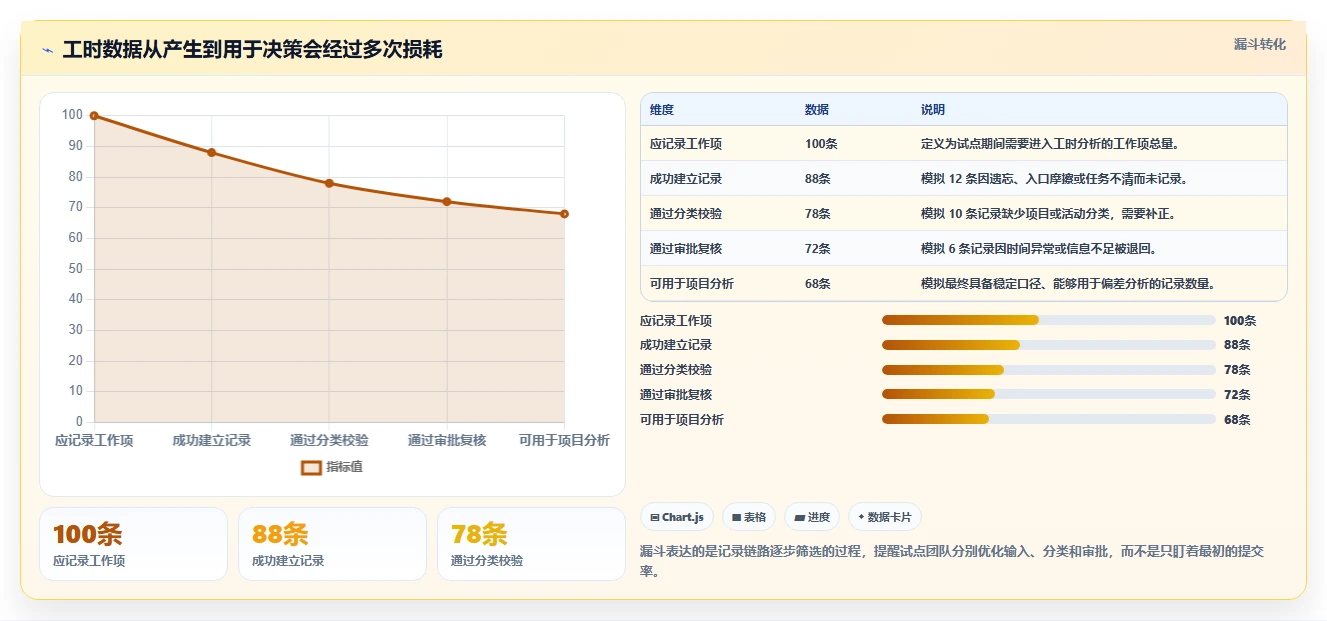Click the chart data point at 通过分类校验
1327x621 pixels.
click(329, 183)
